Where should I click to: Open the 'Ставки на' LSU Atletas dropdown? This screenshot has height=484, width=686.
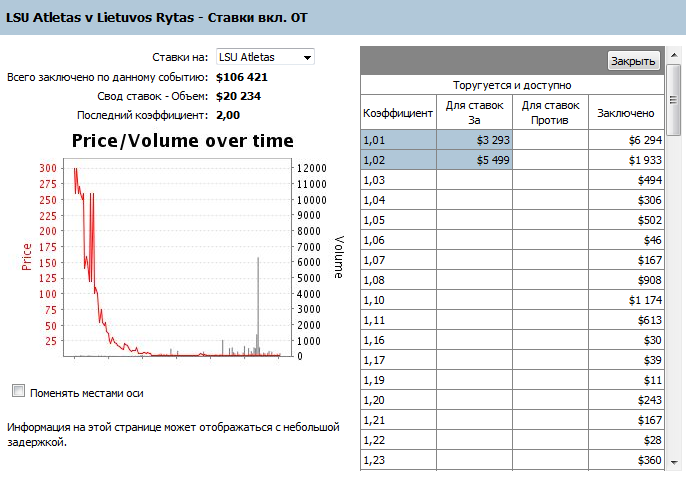pyautogui.click(x=265, y=57)
